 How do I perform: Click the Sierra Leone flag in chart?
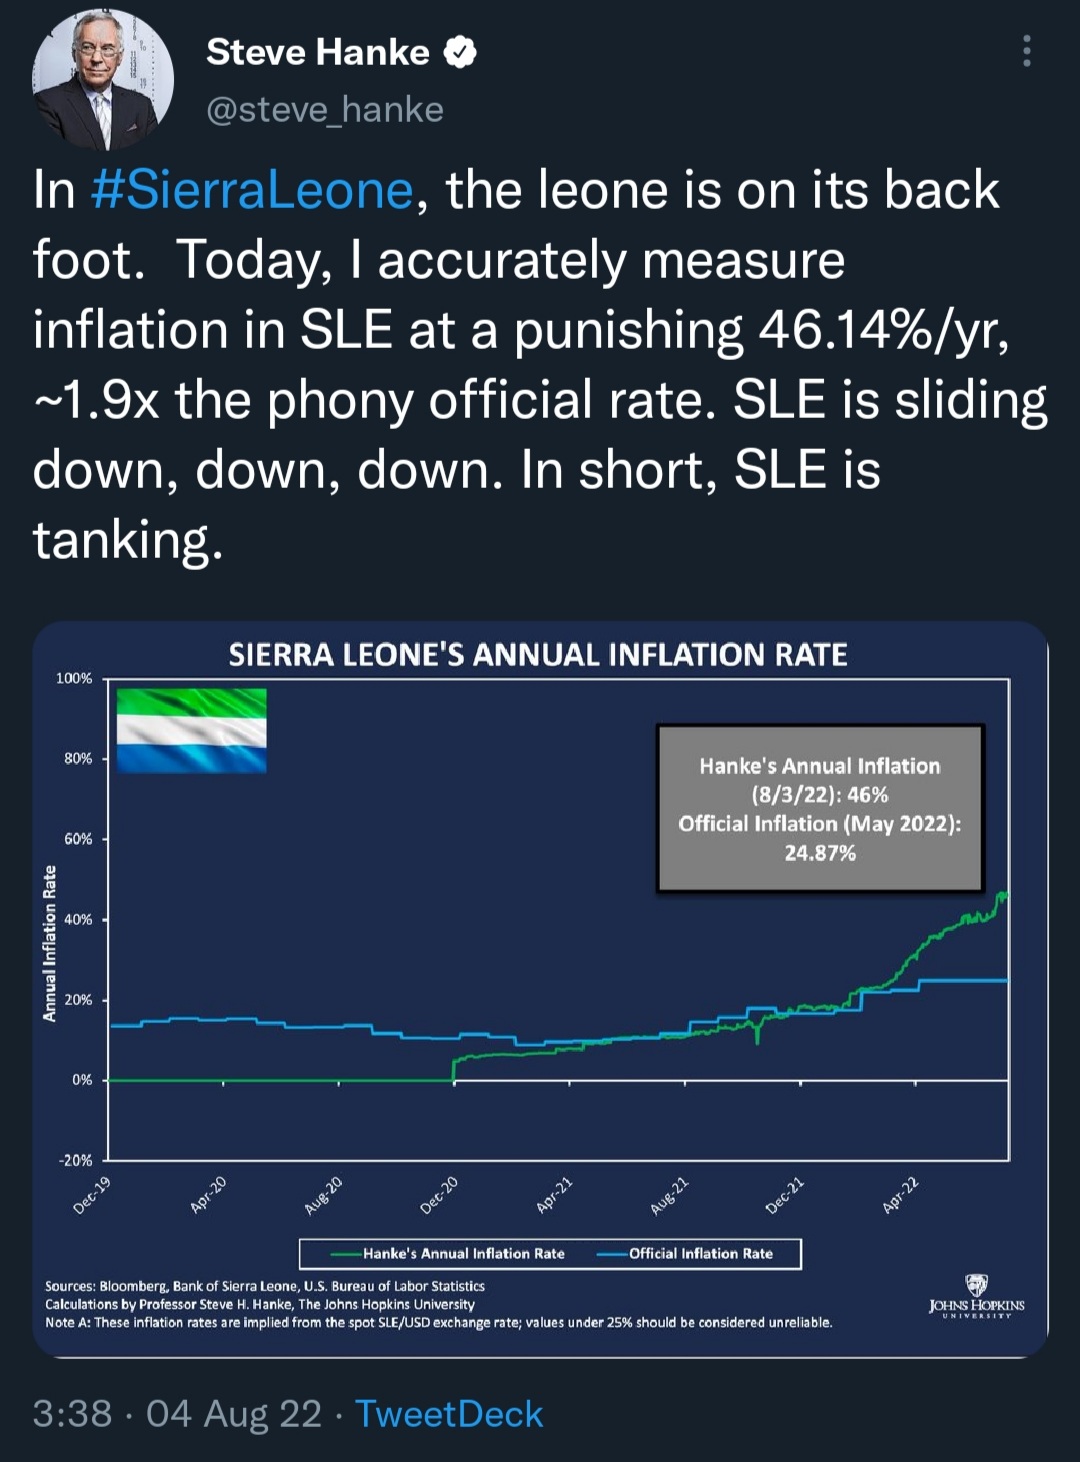coord(191,730)
